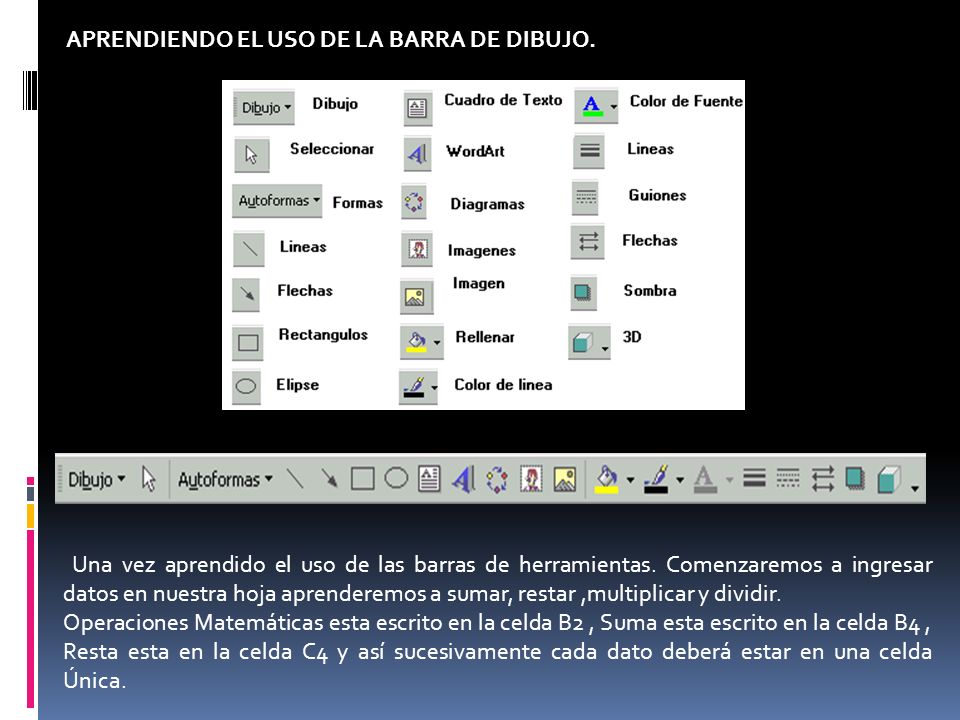
Task: Click the 'Color de linea' label text
Action: pos(503,384)
